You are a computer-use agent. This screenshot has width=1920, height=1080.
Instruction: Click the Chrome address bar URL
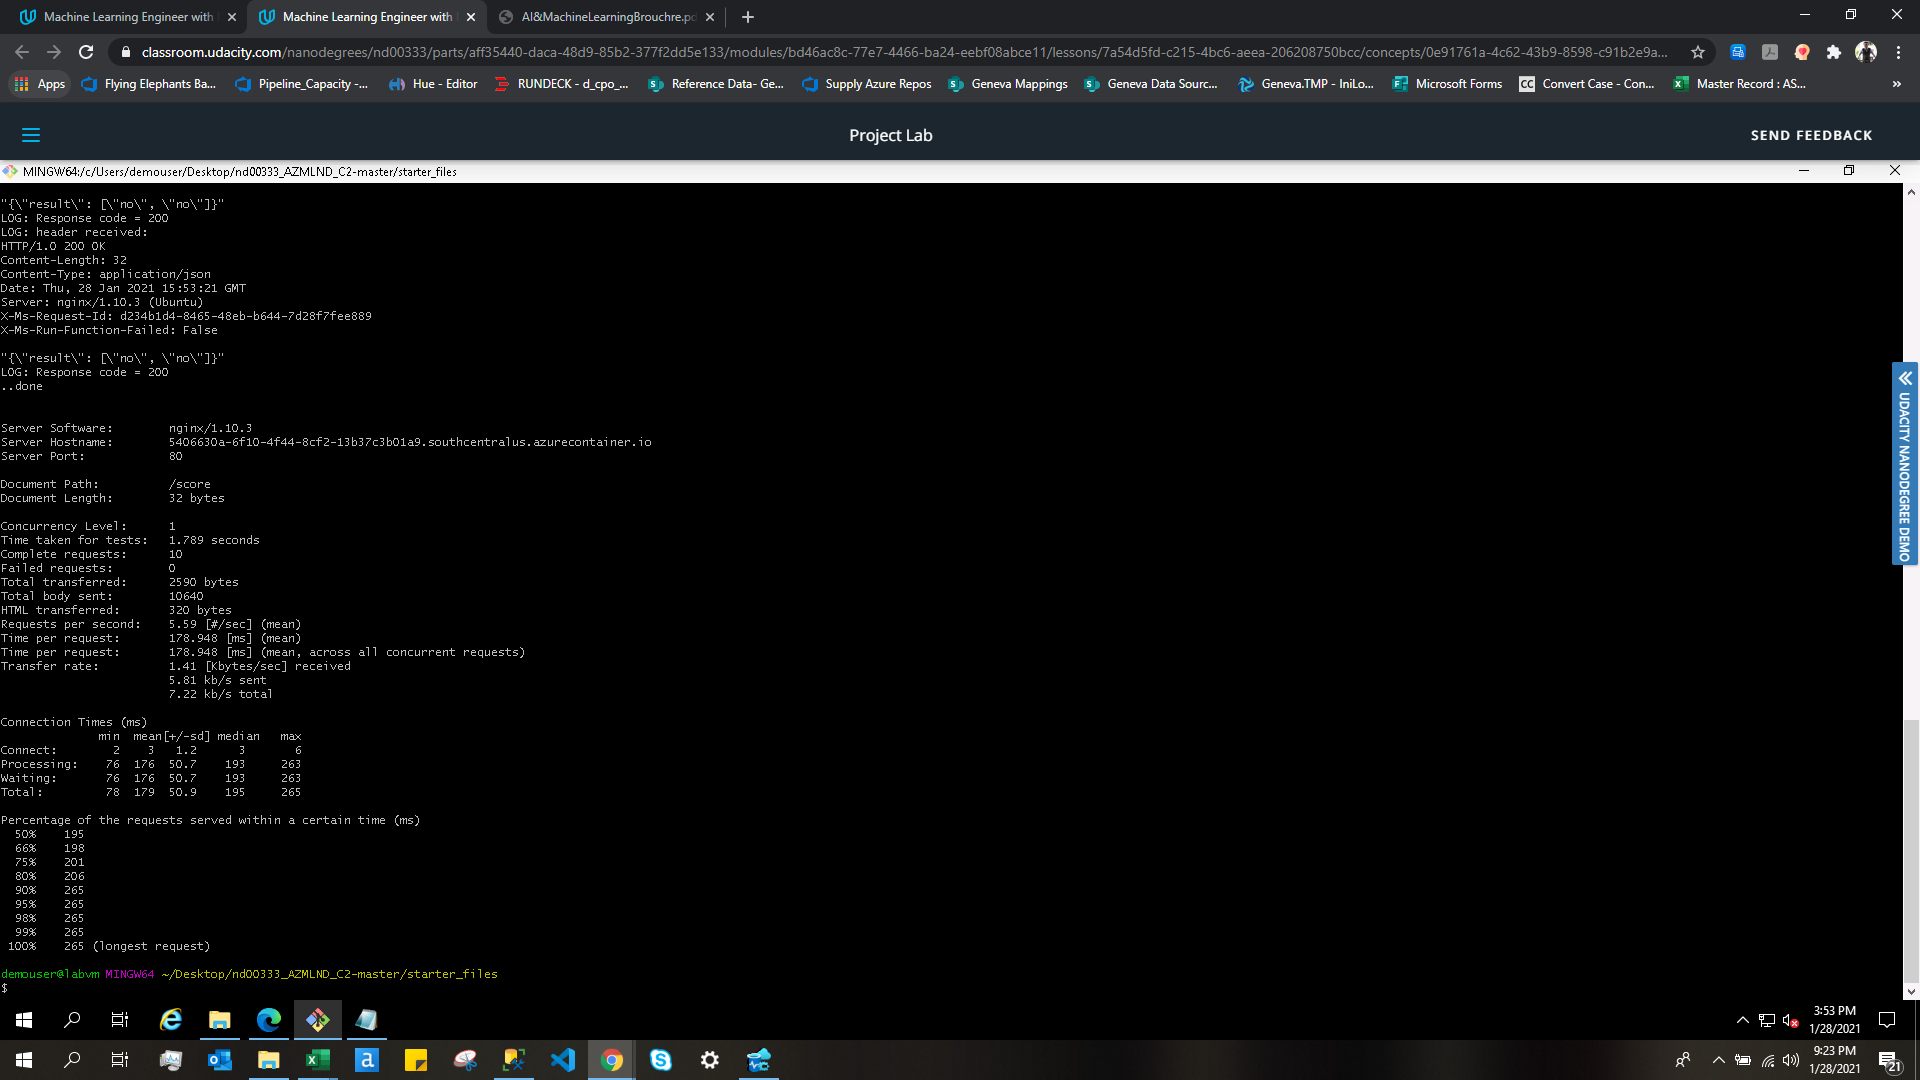click(x=900, y=52)
